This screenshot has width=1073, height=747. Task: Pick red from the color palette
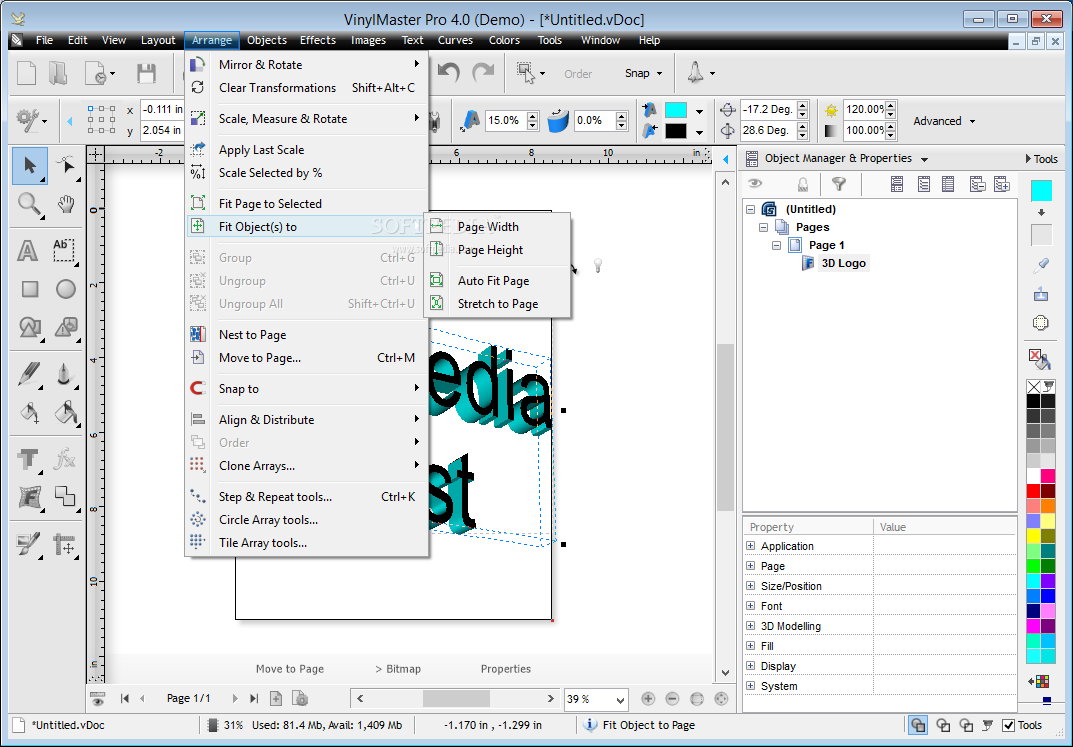click(x=1033, y=490)
